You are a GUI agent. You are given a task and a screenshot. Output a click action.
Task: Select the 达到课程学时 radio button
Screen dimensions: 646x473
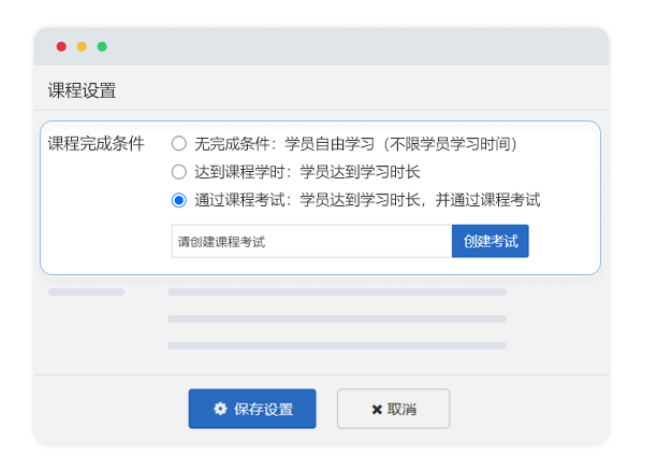(179, 171)
